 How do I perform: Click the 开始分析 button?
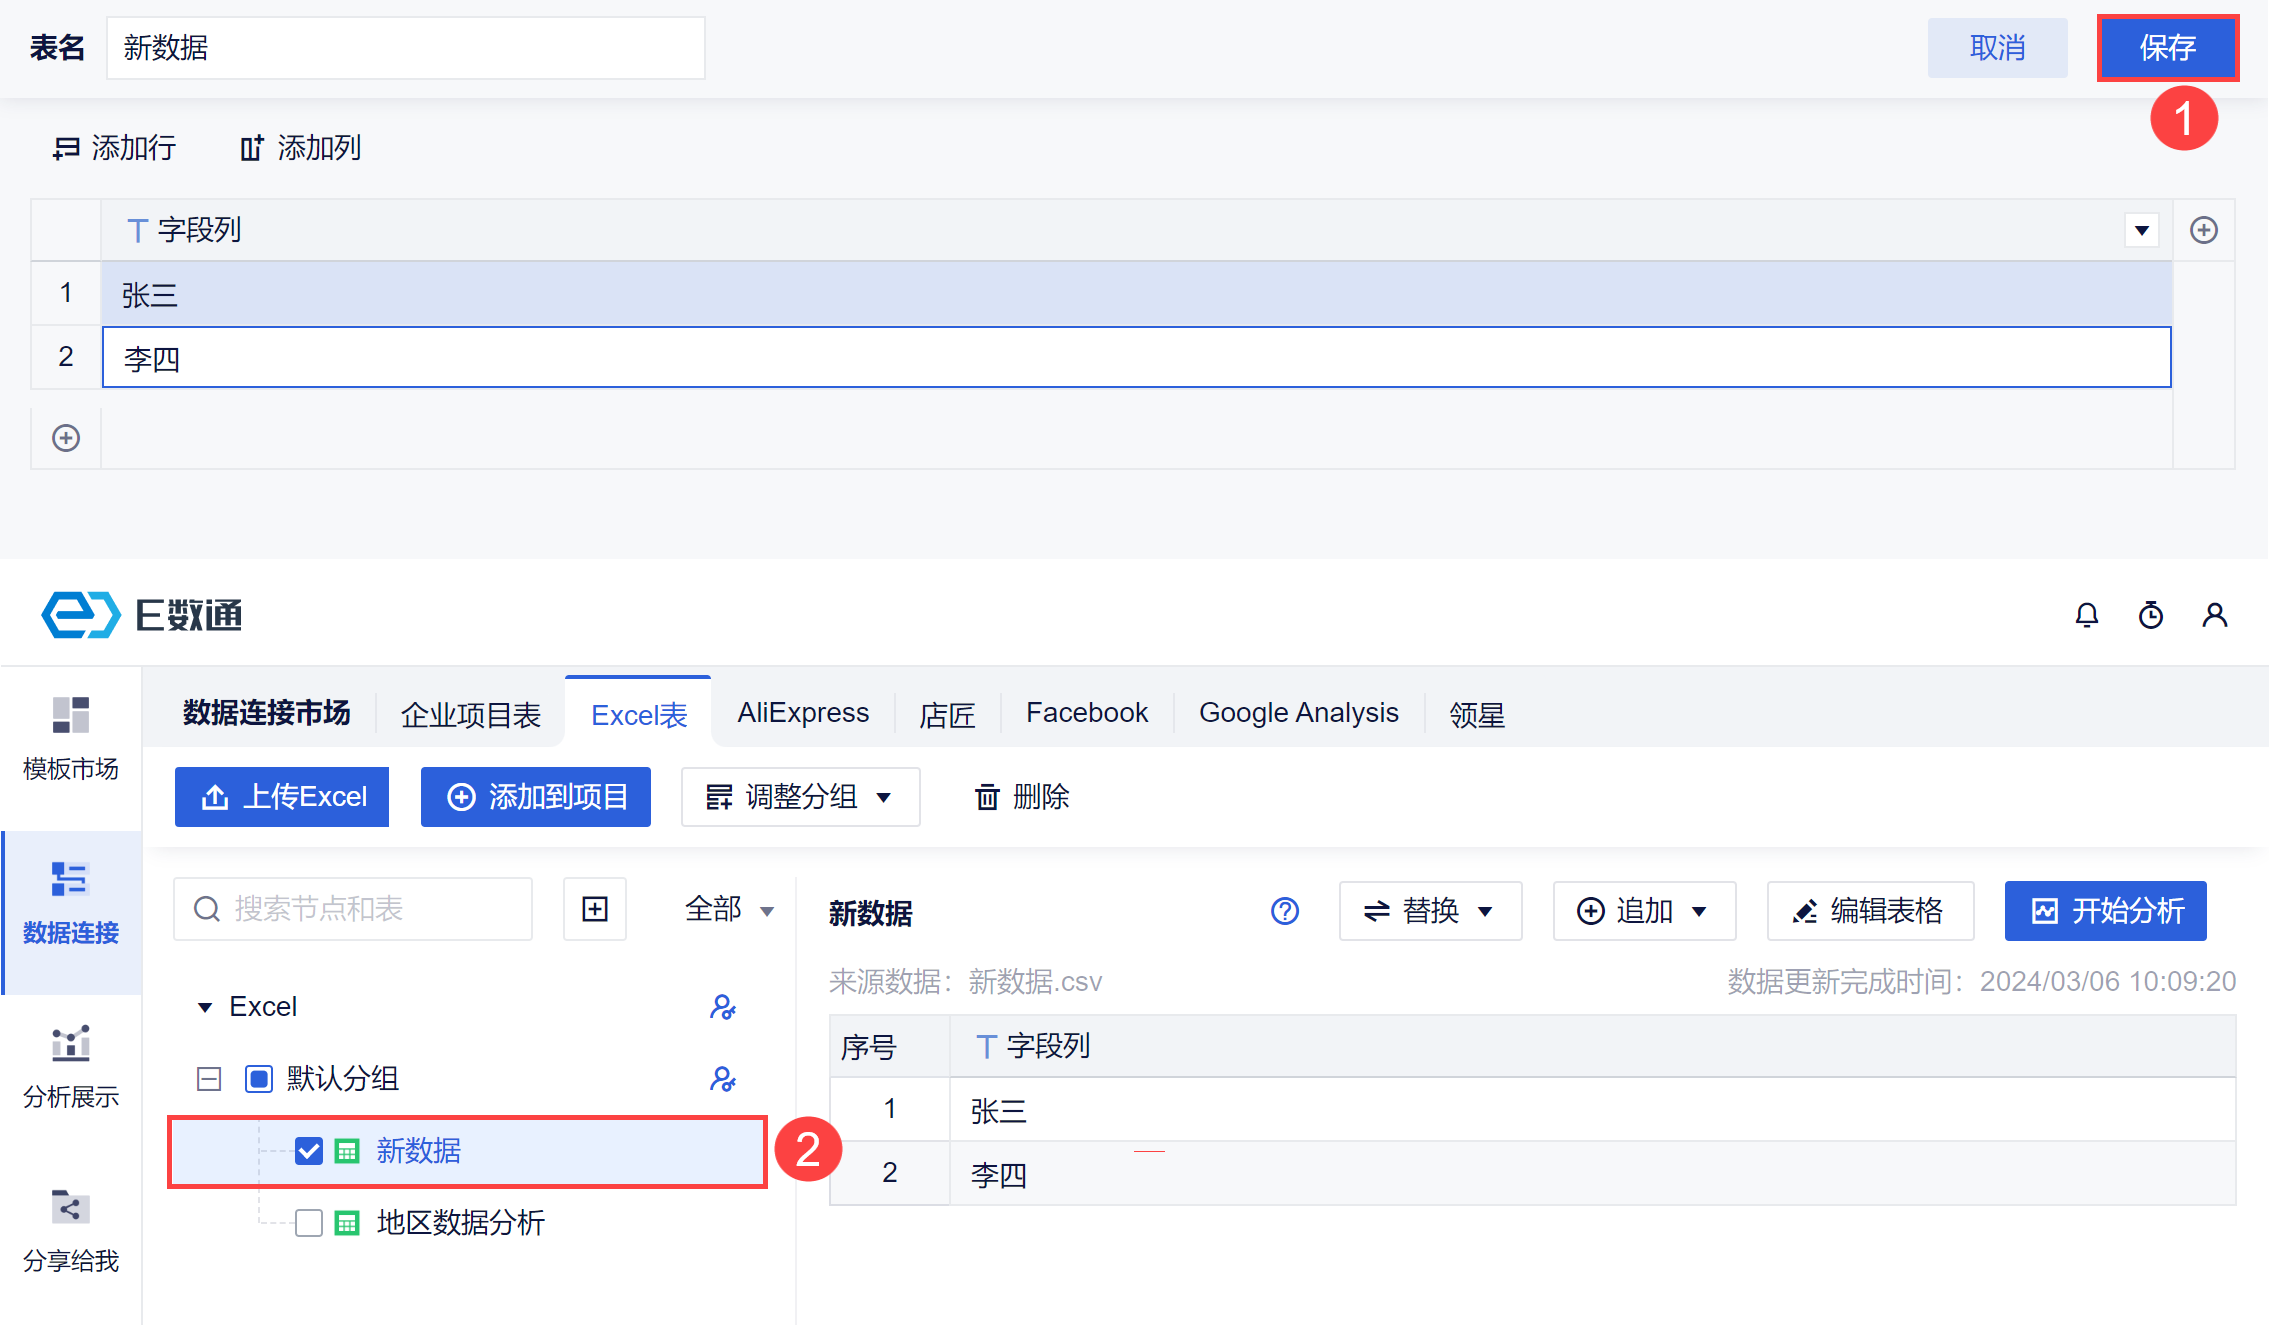pyautogui.click(x=2105, y=911)
